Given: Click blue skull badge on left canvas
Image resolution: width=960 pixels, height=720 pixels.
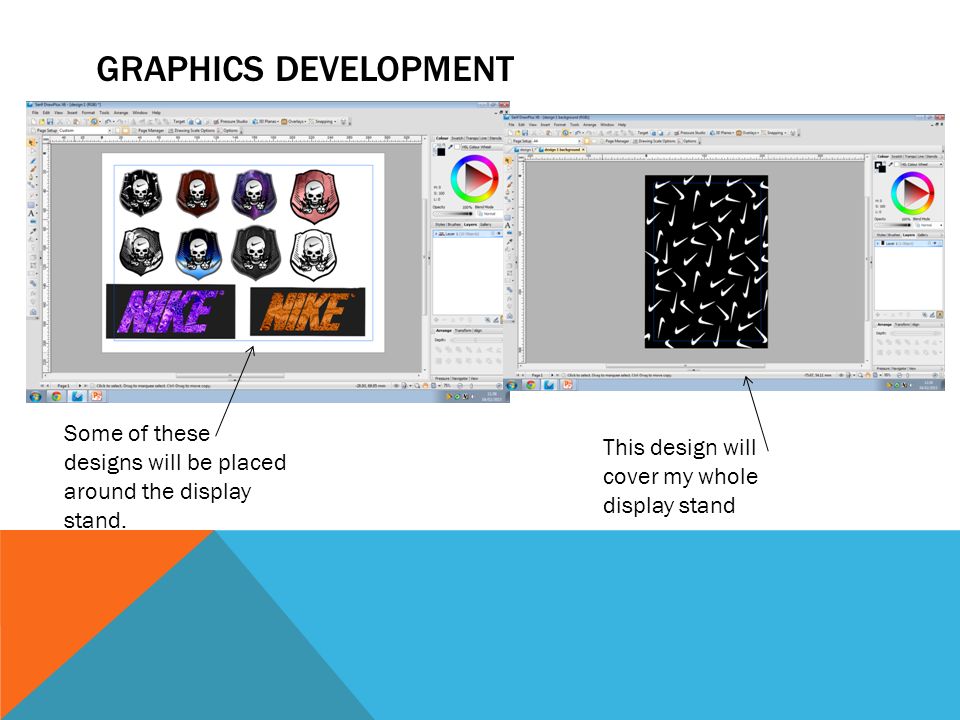Looking at the screenshot, I should click(198, 254).
